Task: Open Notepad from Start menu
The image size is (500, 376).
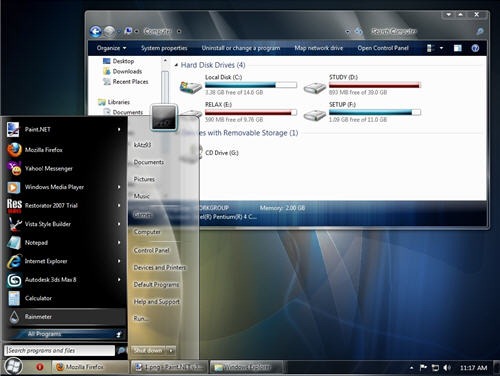Action: pyautogui.click(x=63, y=243)
